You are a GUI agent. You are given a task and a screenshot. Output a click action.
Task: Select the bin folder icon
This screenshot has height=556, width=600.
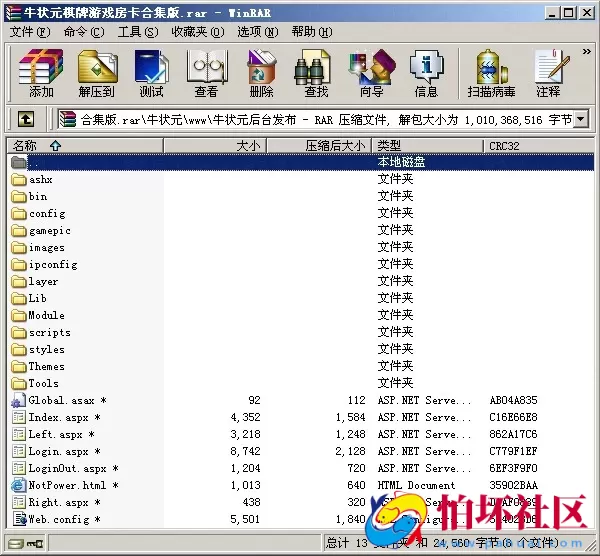coord(18,197)
